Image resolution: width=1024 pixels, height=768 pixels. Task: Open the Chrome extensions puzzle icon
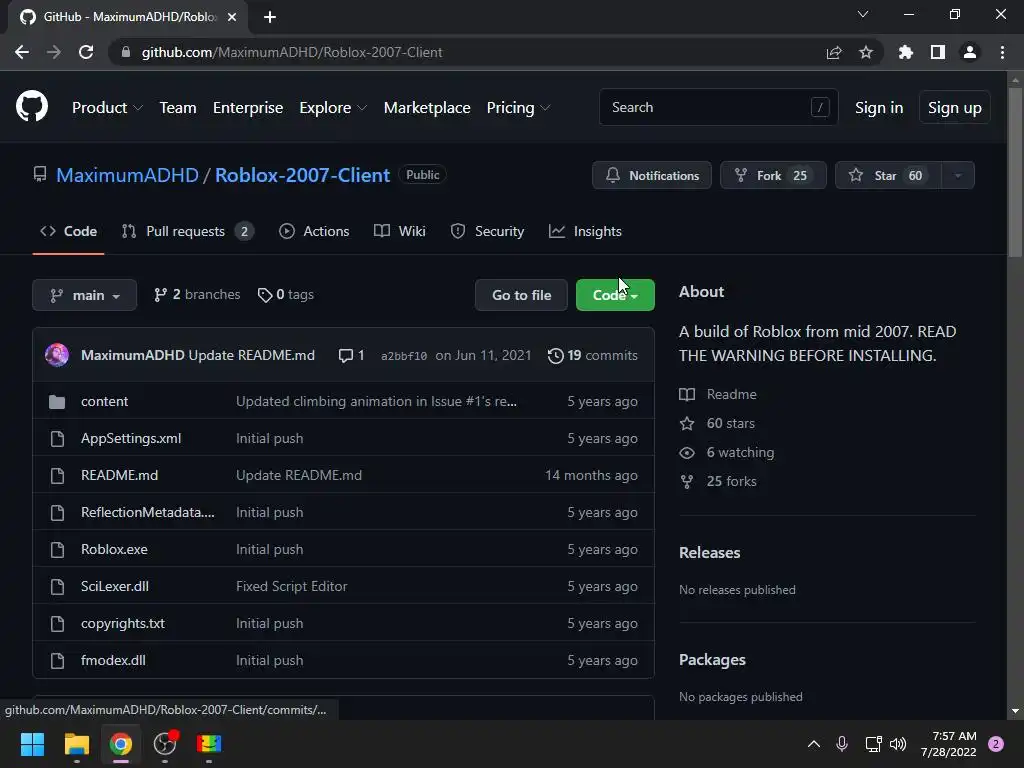point(906,52)
